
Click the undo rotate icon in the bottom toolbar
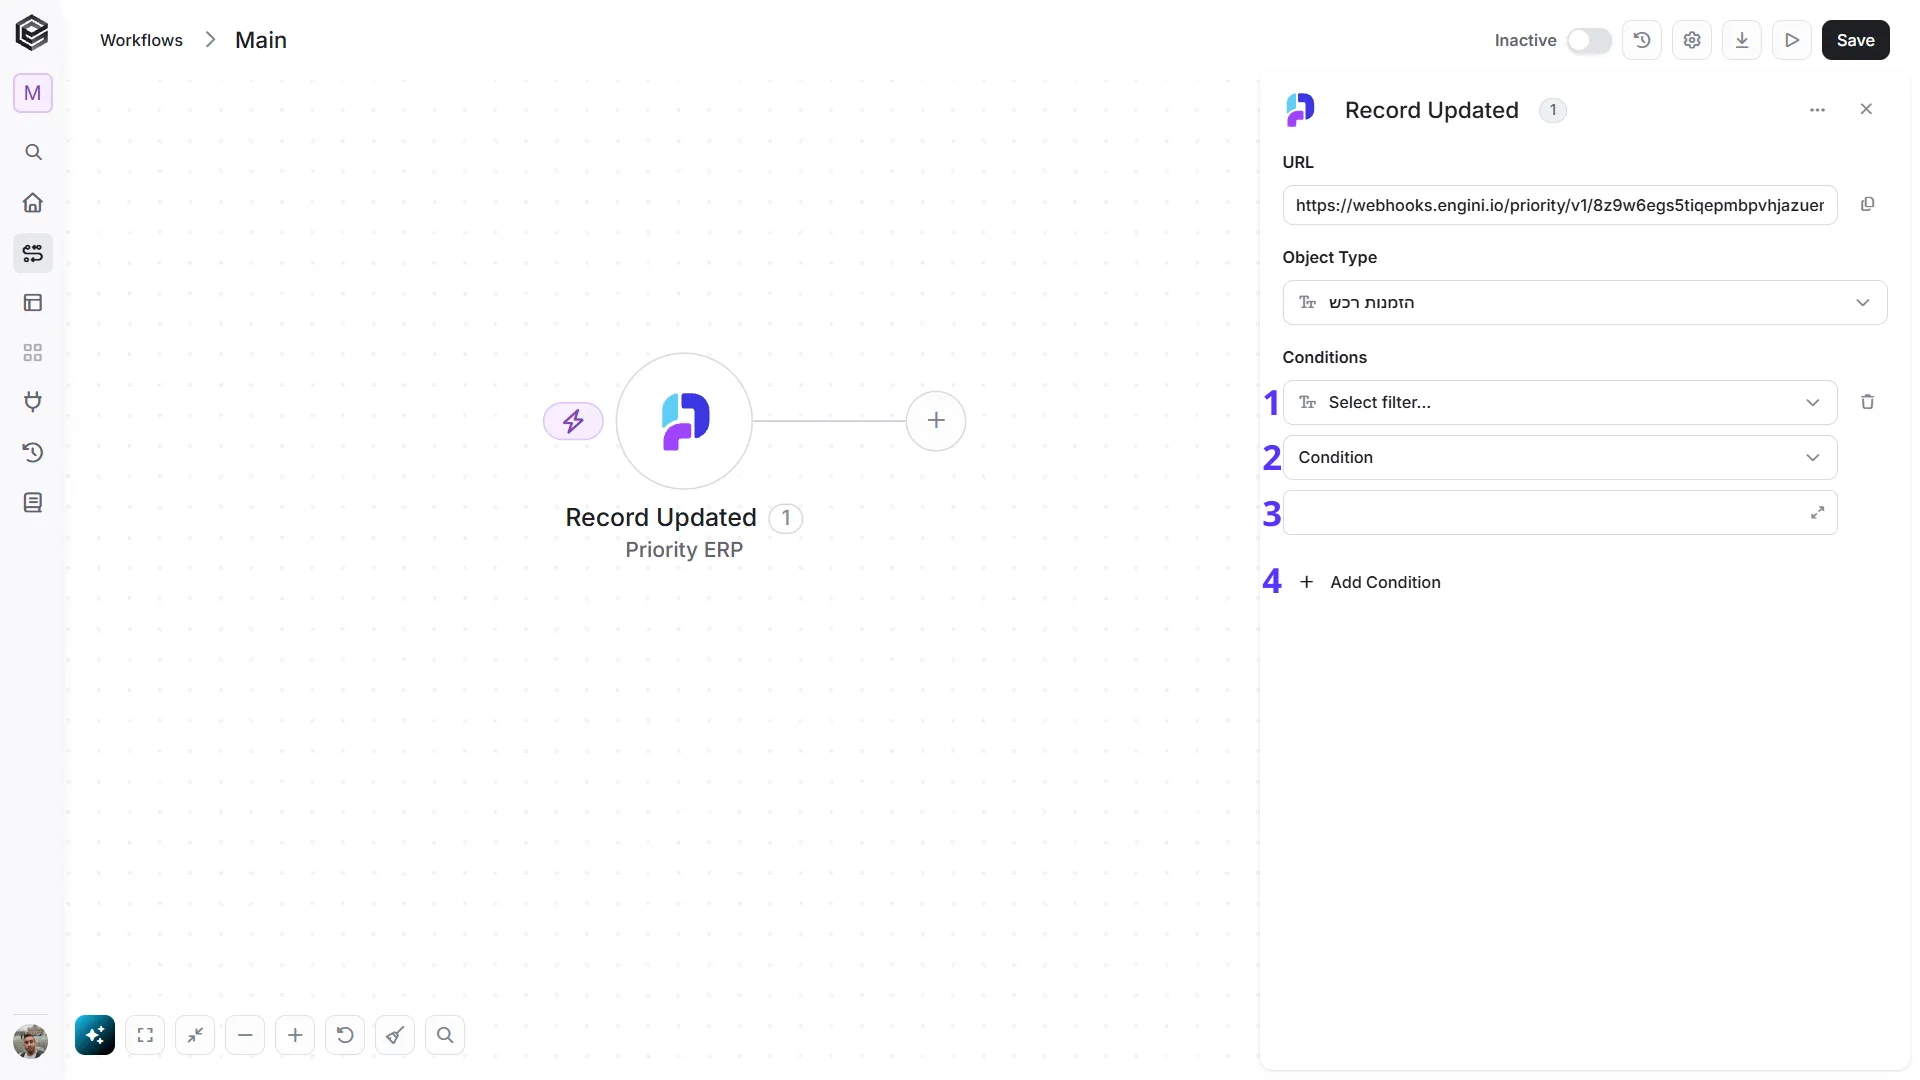point(345,1035)
